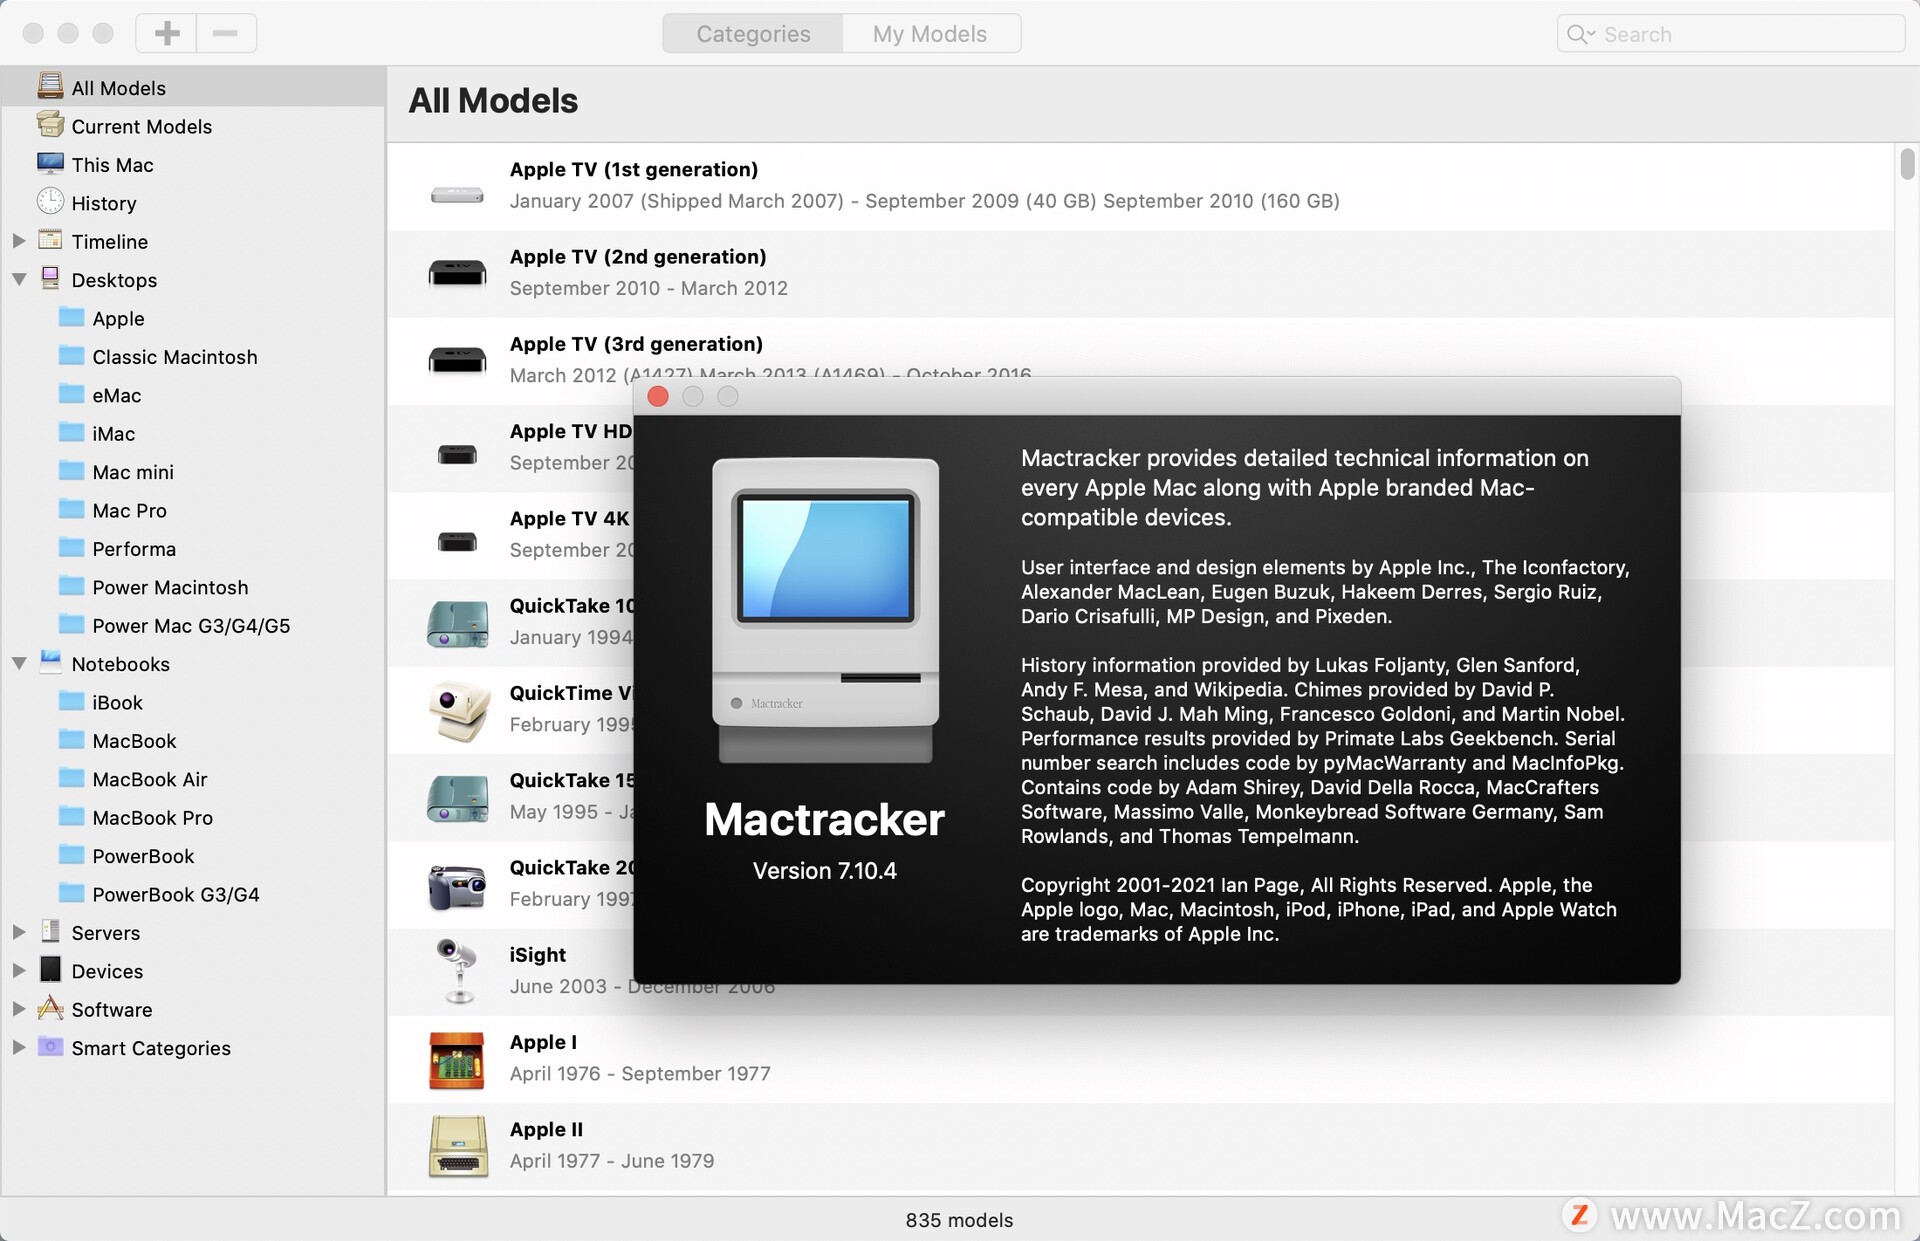Select the All Models sidebar icon
This screenshot has width=1920, height=1241.
[50, 86]
